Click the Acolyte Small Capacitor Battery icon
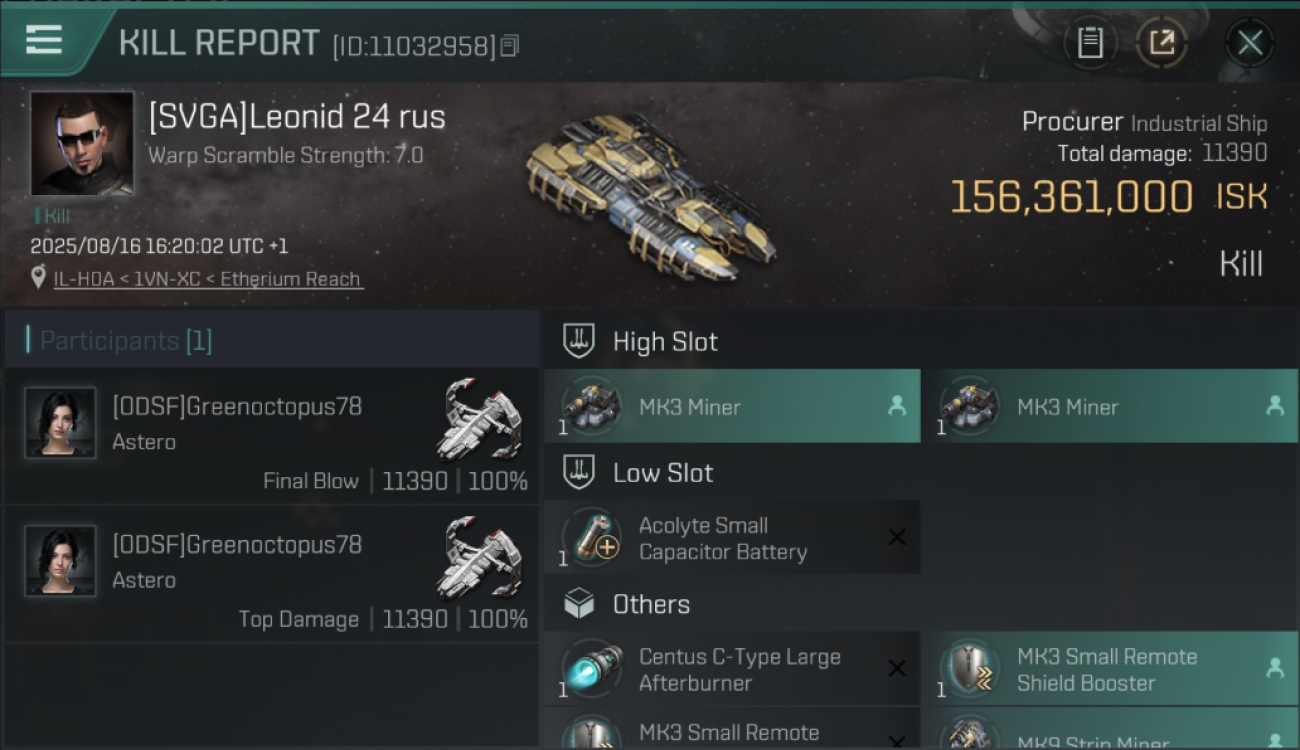The image size is (1300, 750). tap(591, 537)
